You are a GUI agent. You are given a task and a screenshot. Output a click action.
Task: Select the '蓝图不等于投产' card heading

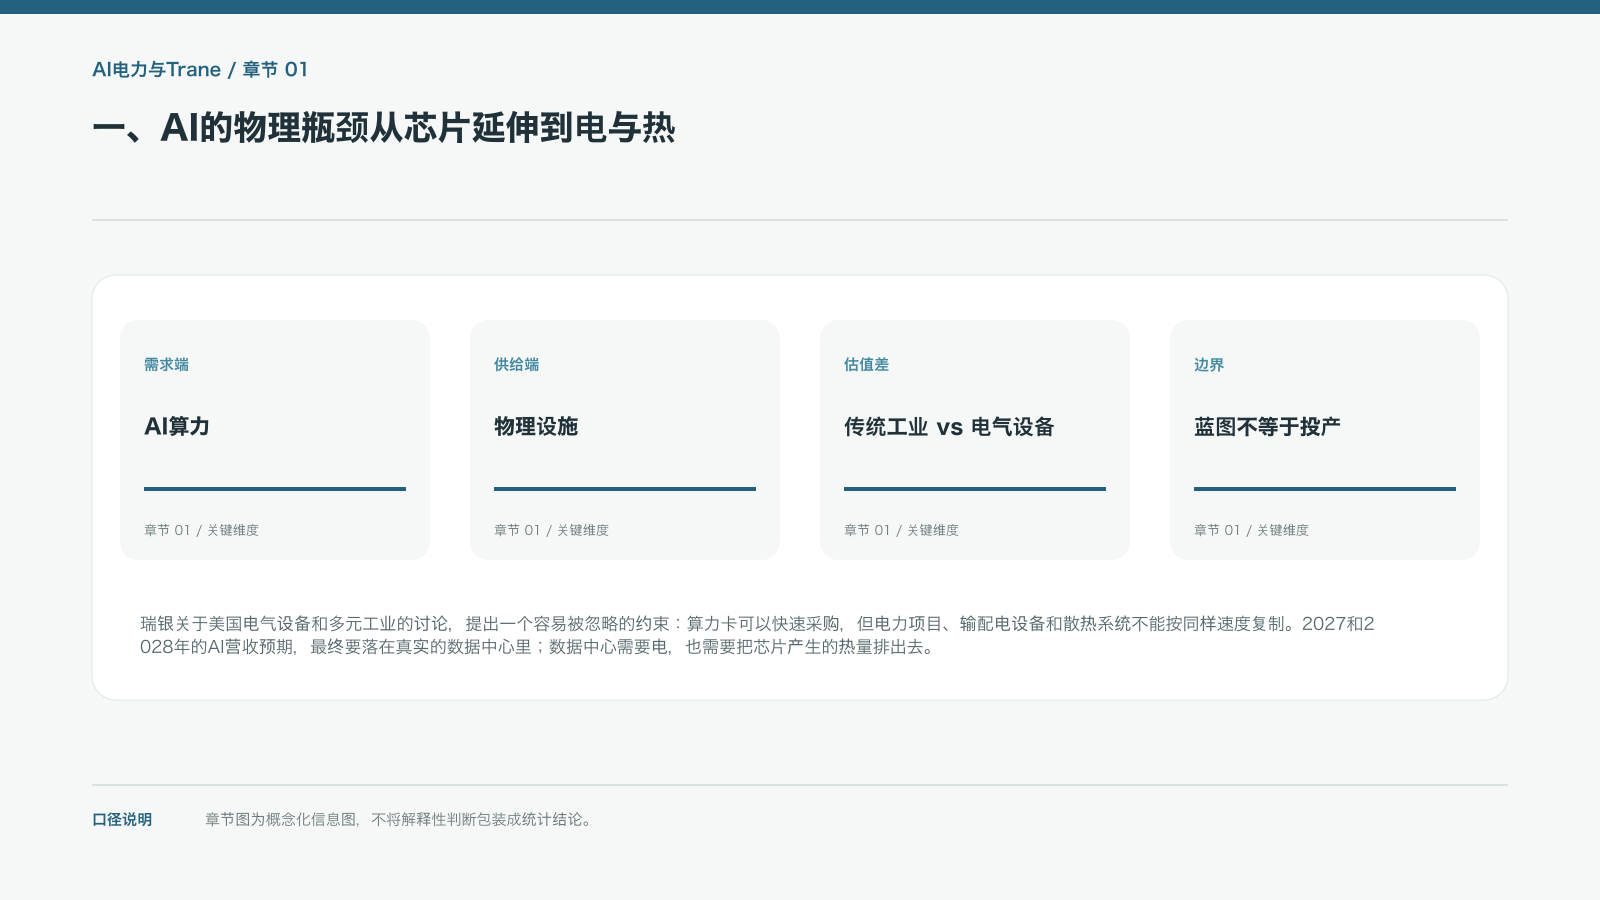point(1267,427)
